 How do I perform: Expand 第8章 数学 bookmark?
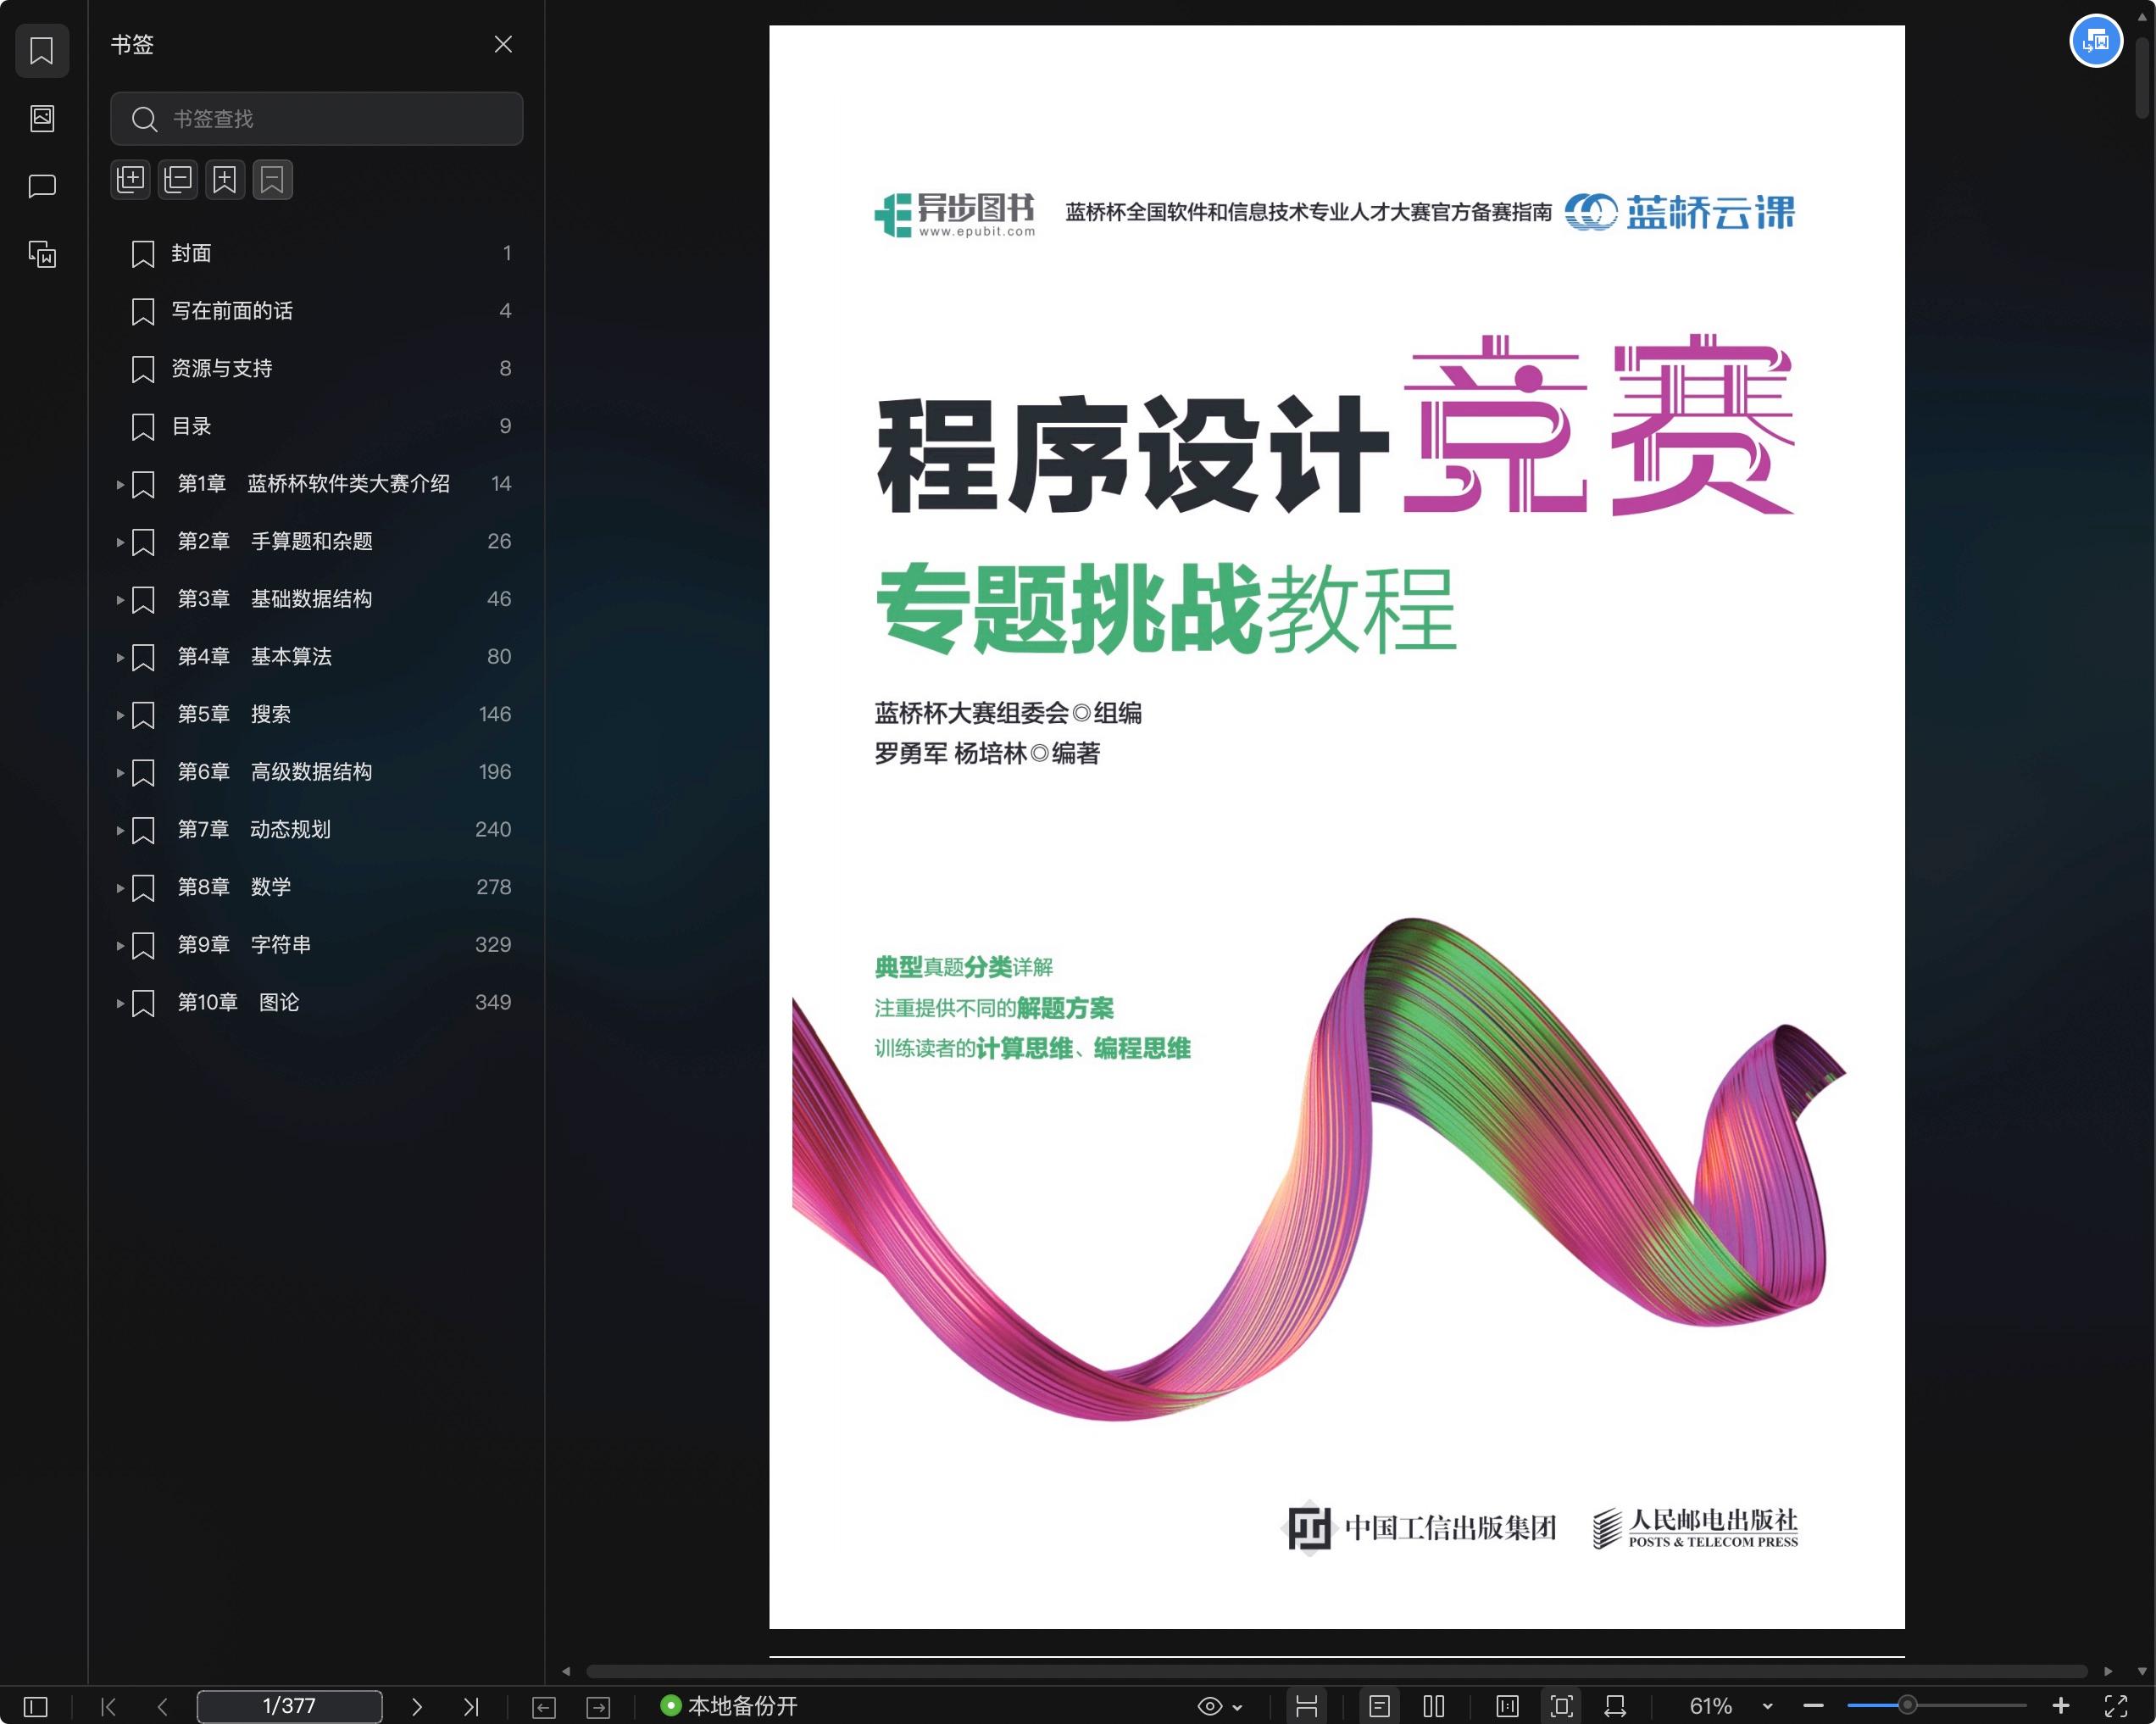coord(120,888)
